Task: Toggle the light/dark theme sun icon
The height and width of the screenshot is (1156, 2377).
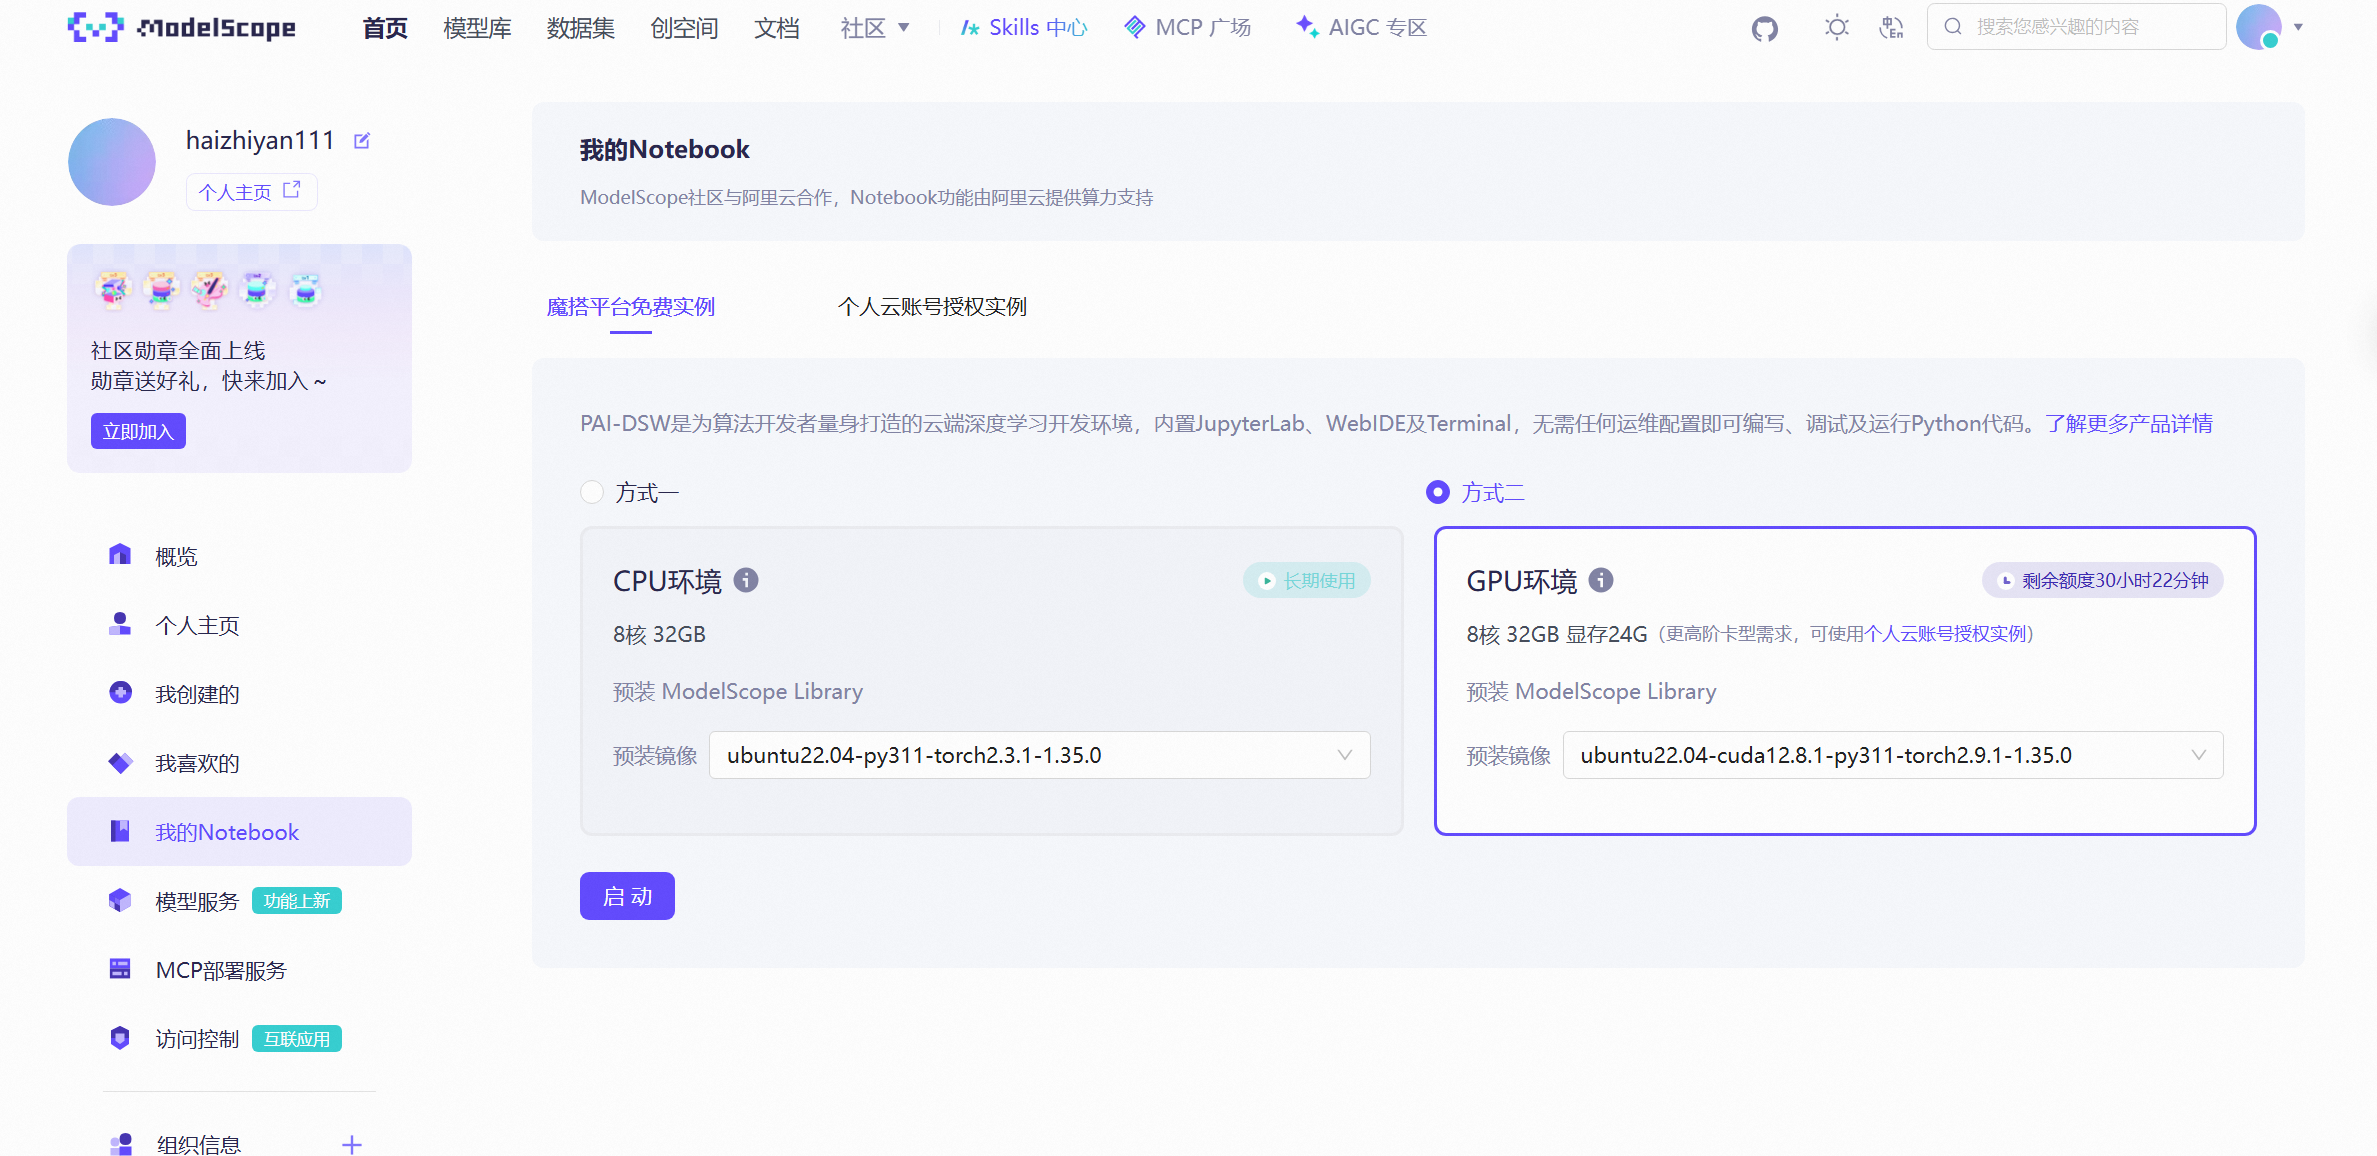Action: pyautogui.click(x=1836, y=28)
